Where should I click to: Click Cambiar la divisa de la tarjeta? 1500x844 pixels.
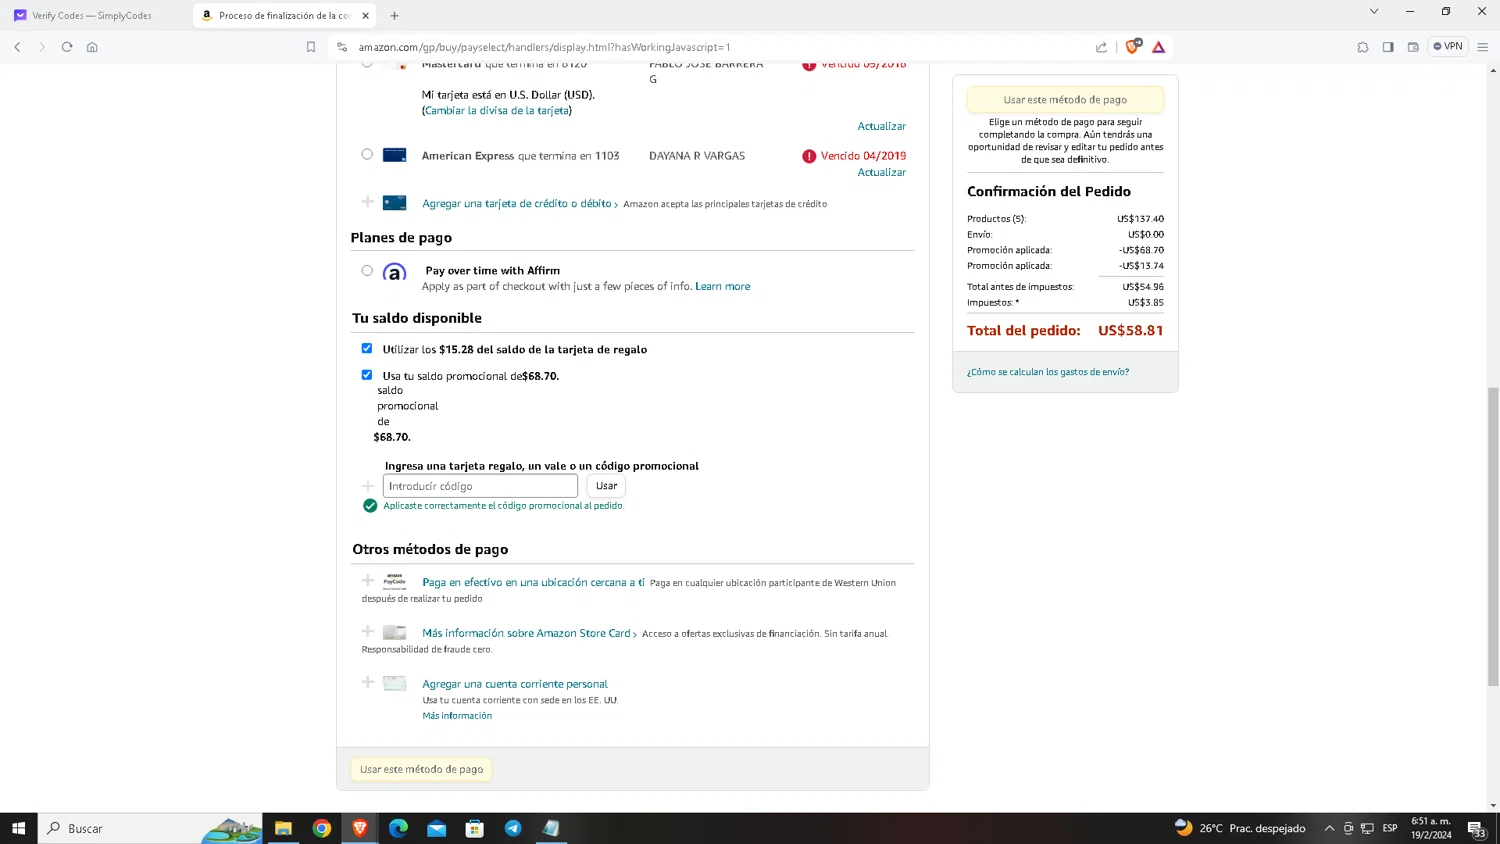pos(497,110)
